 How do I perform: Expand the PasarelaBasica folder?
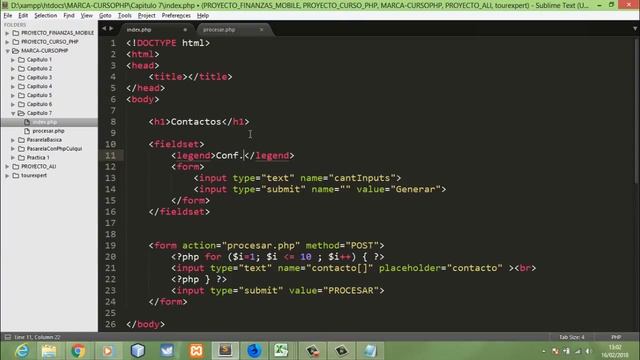tap(13, 140)
